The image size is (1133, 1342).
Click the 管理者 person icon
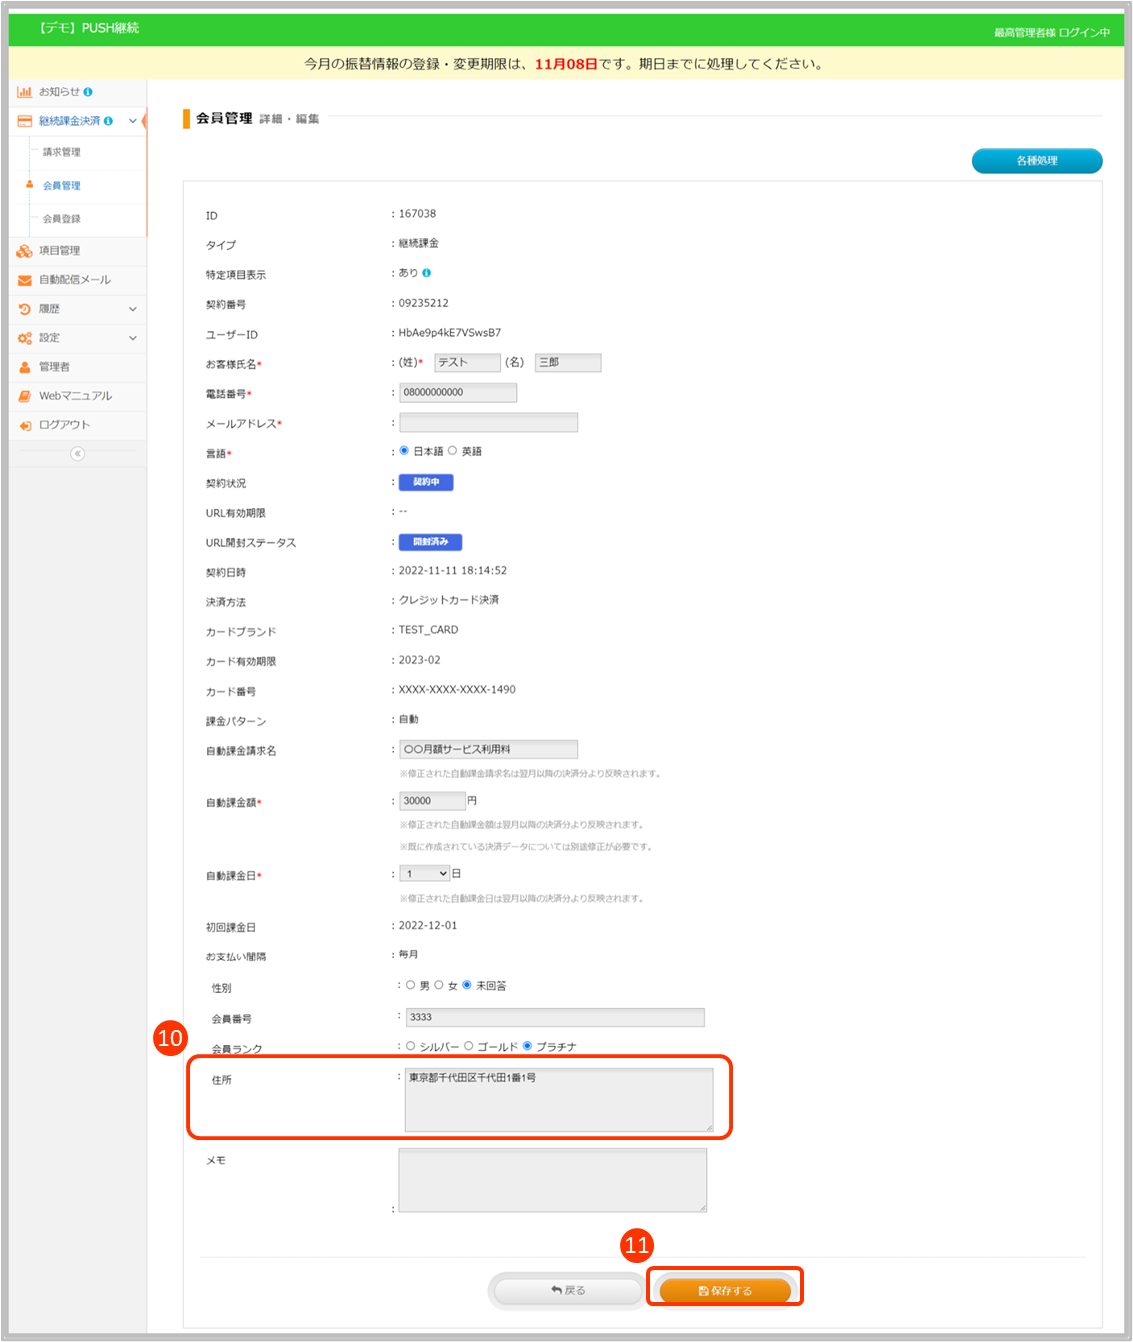pos(24,367)
